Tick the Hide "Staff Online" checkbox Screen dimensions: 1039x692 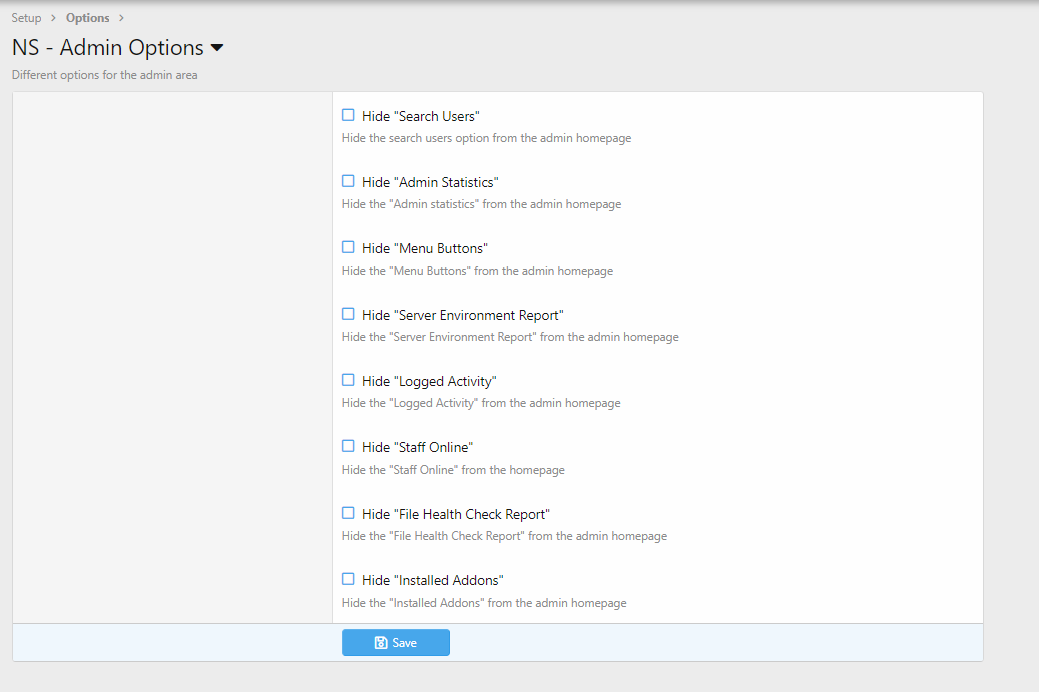coord(348,446)
